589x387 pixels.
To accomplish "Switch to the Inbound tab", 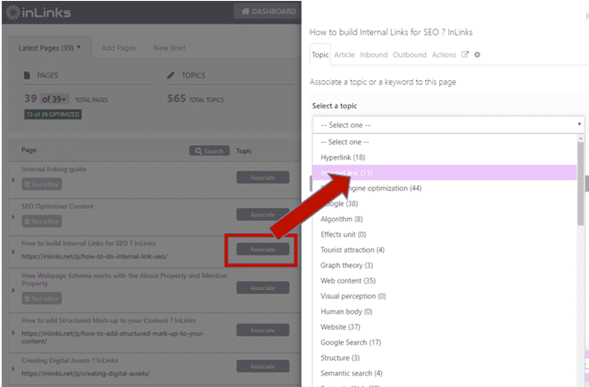I will [373, 55].
